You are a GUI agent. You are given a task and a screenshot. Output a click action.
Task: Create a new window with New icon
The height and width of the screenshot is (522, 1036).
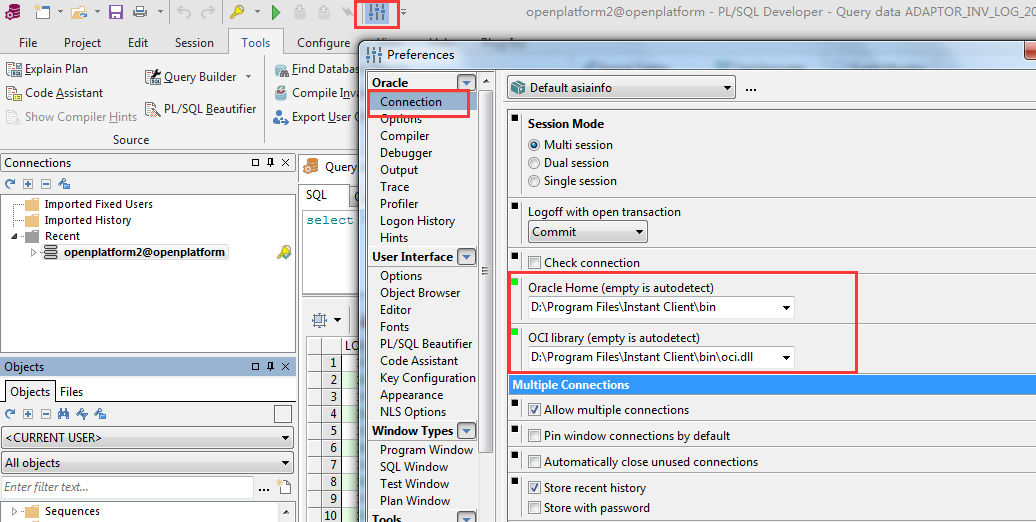[42, 12]
